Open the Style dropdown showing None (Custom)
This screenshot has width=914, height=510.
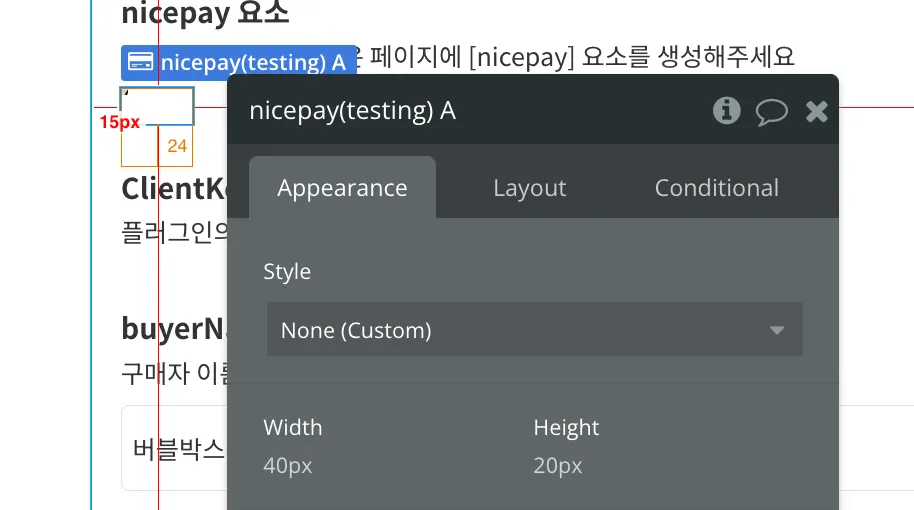coord(534,330)
